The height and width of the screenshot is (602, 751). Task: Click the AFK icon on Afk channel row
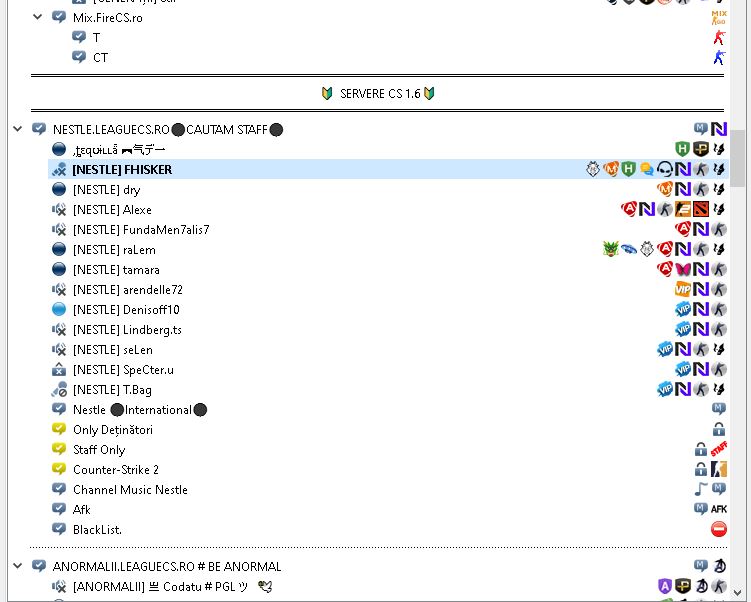click(719, 509)
